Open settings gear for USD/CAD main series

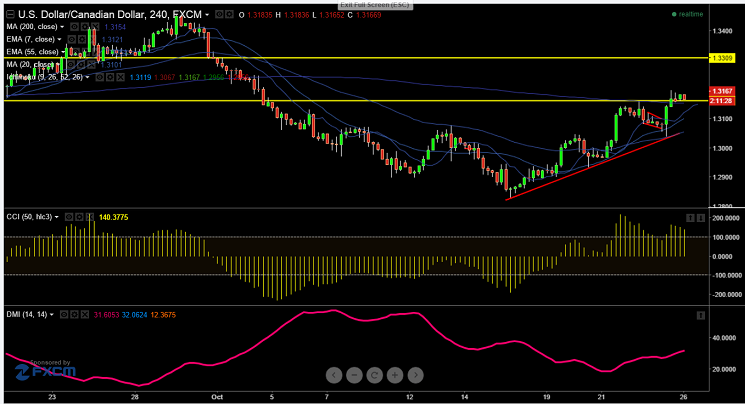point(229,15)
